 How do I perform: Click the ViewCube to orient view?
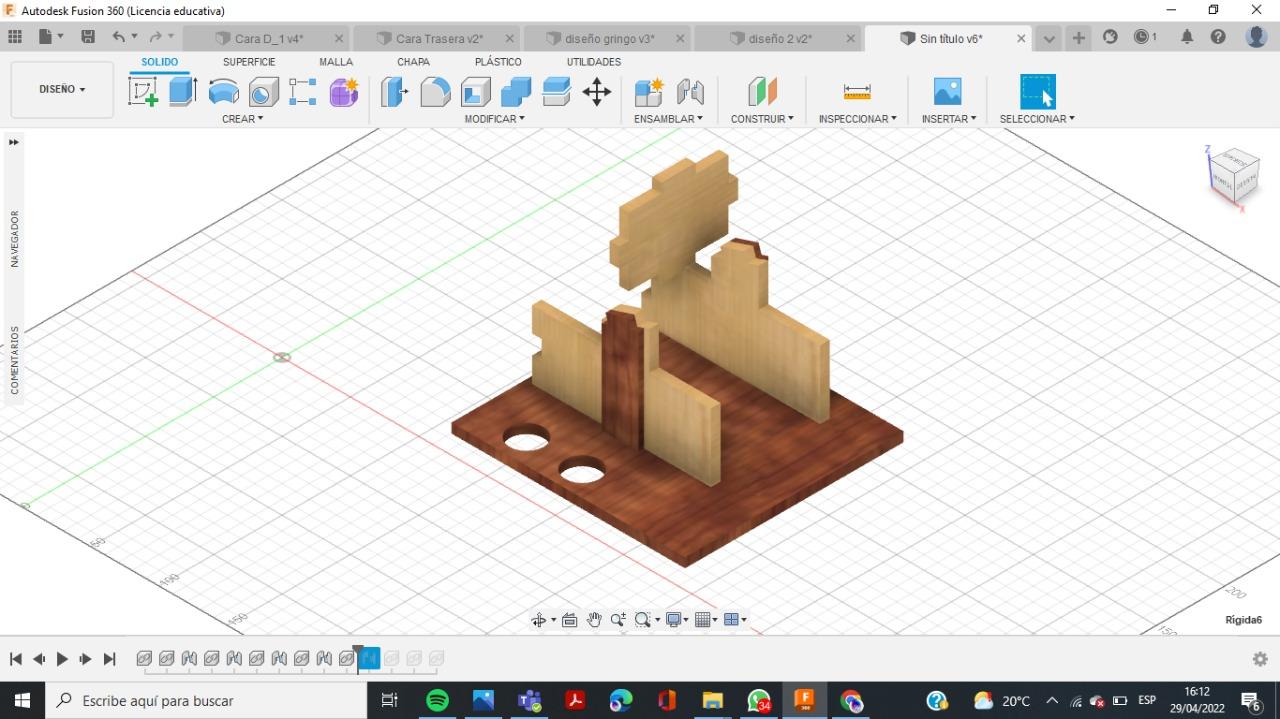tap(1233, 177)
